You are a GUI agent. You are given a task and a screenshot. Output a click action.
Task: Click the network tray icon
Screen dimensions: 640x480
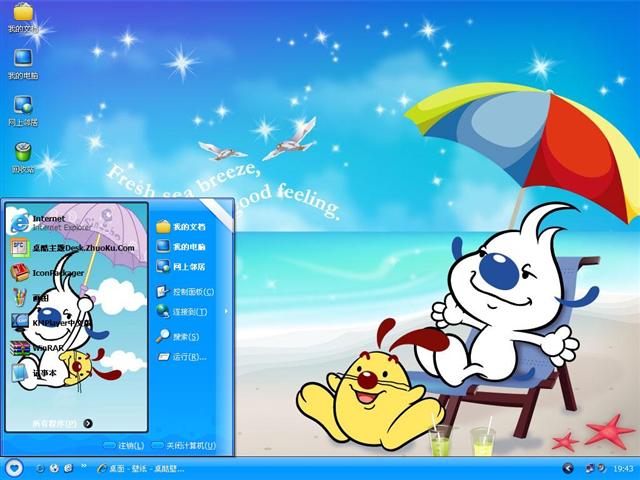coord(589,468)
